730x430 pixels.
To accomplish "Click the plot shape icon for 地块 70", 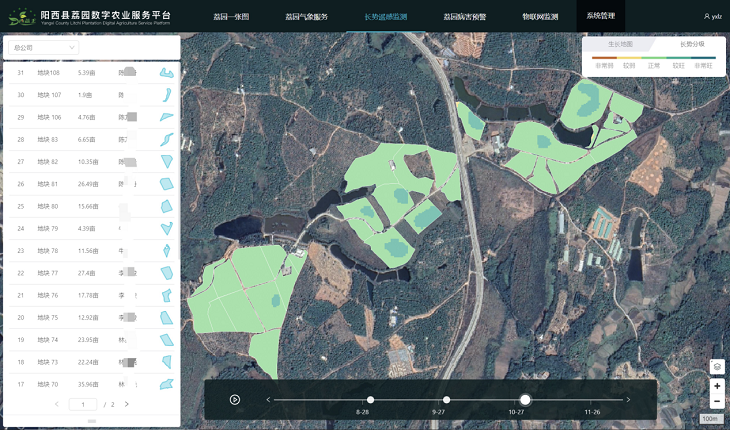I will click(x=167, y=383).
